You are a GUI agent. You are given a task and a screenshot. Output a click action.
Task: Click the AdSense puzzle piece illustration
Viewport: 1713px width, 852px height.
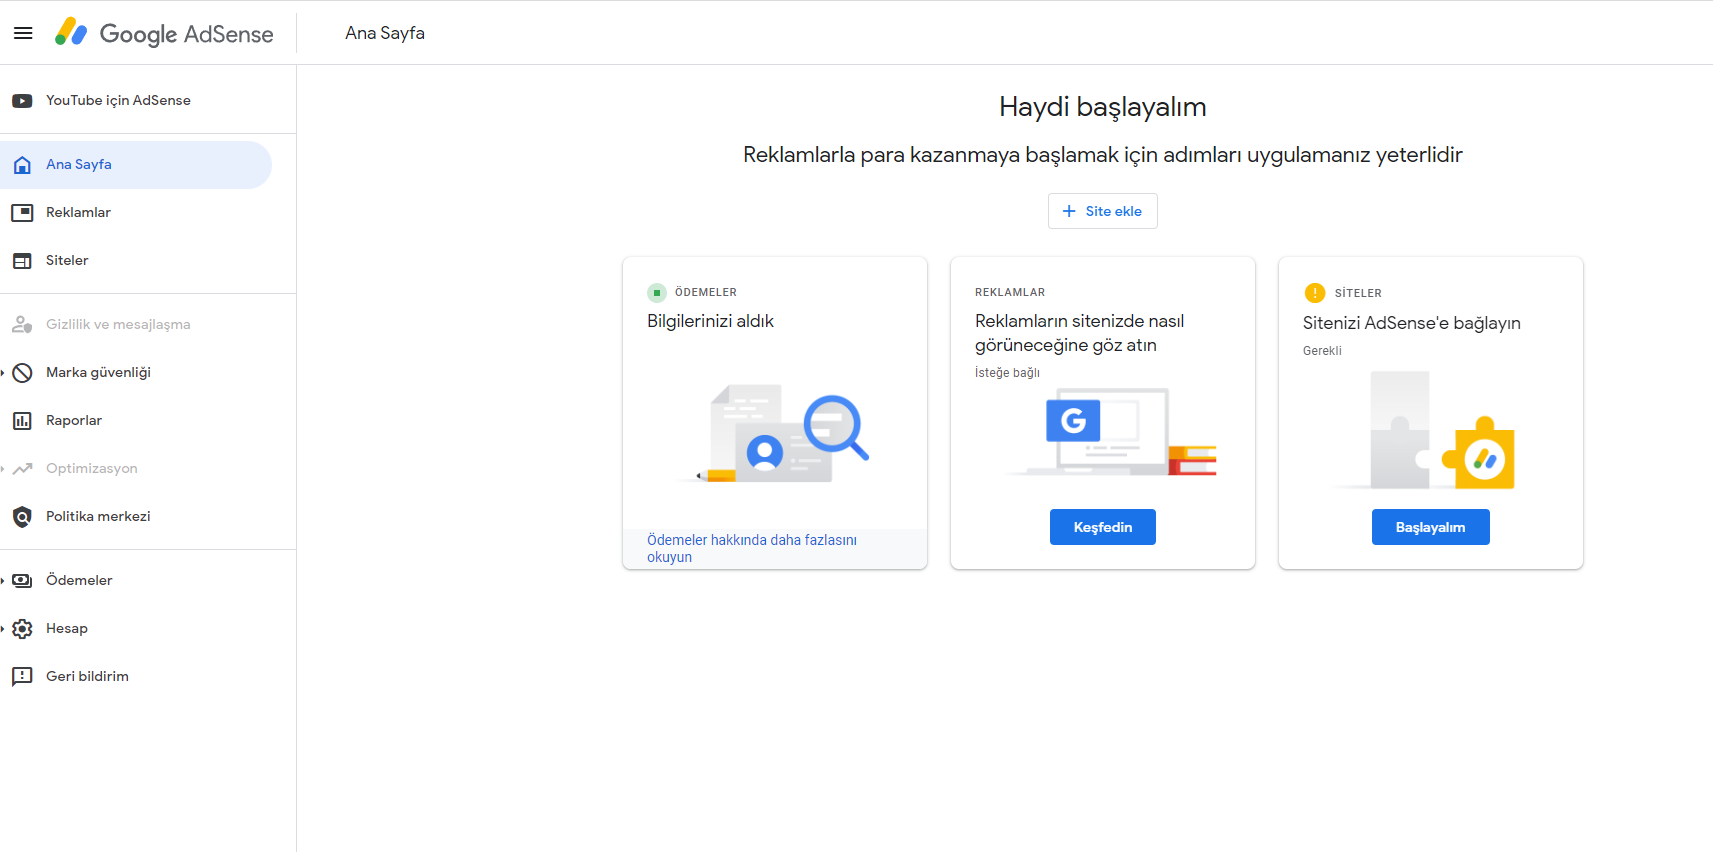1427,431
